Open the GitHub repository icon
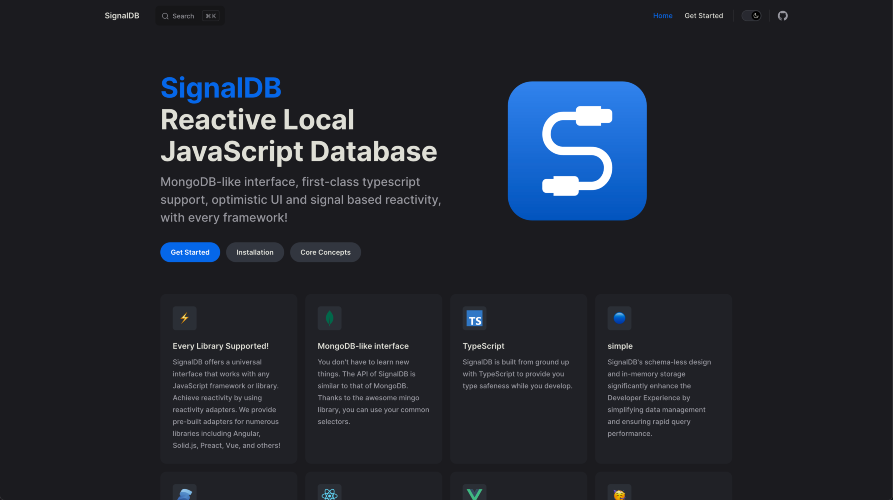893x500 pixels. pyautogui.click(x=783, y=16)
